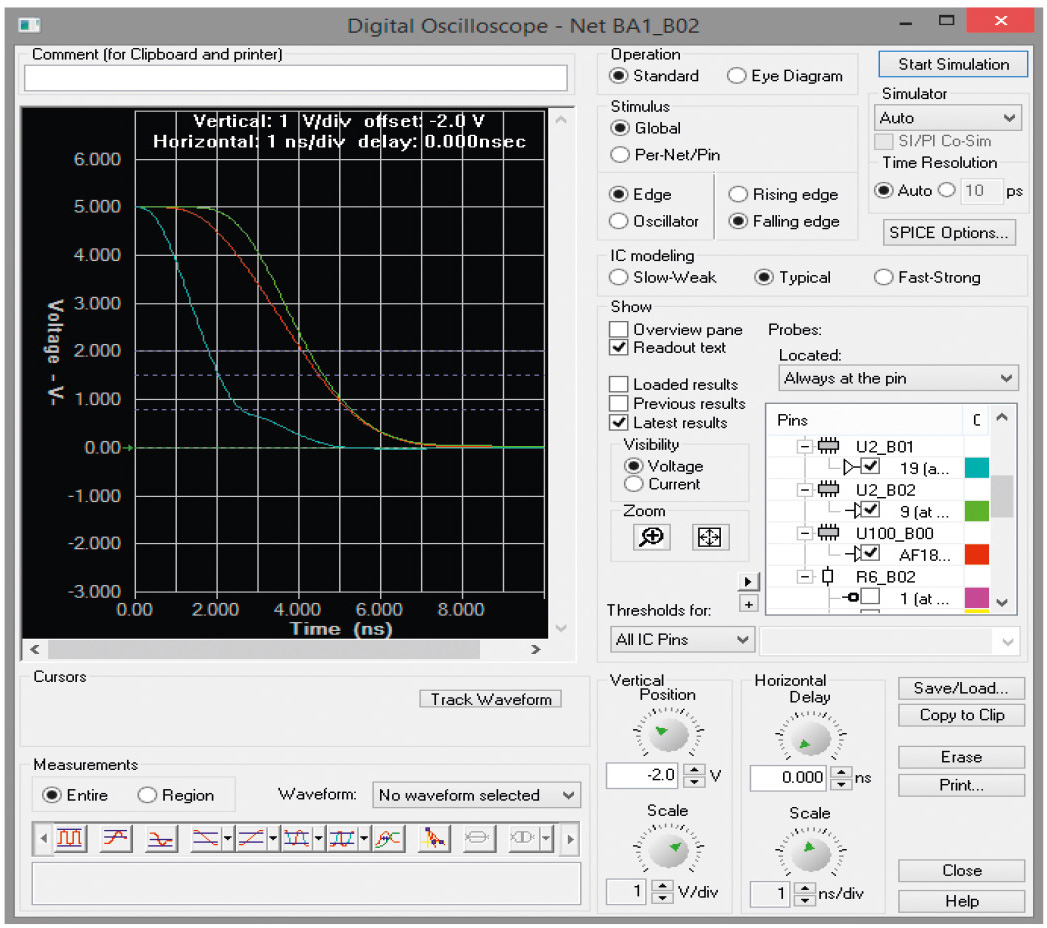Click the U2_B02 IC chip icon
Image resolution: width=1047 pixels, height=928 pixels.
point(829,489)
